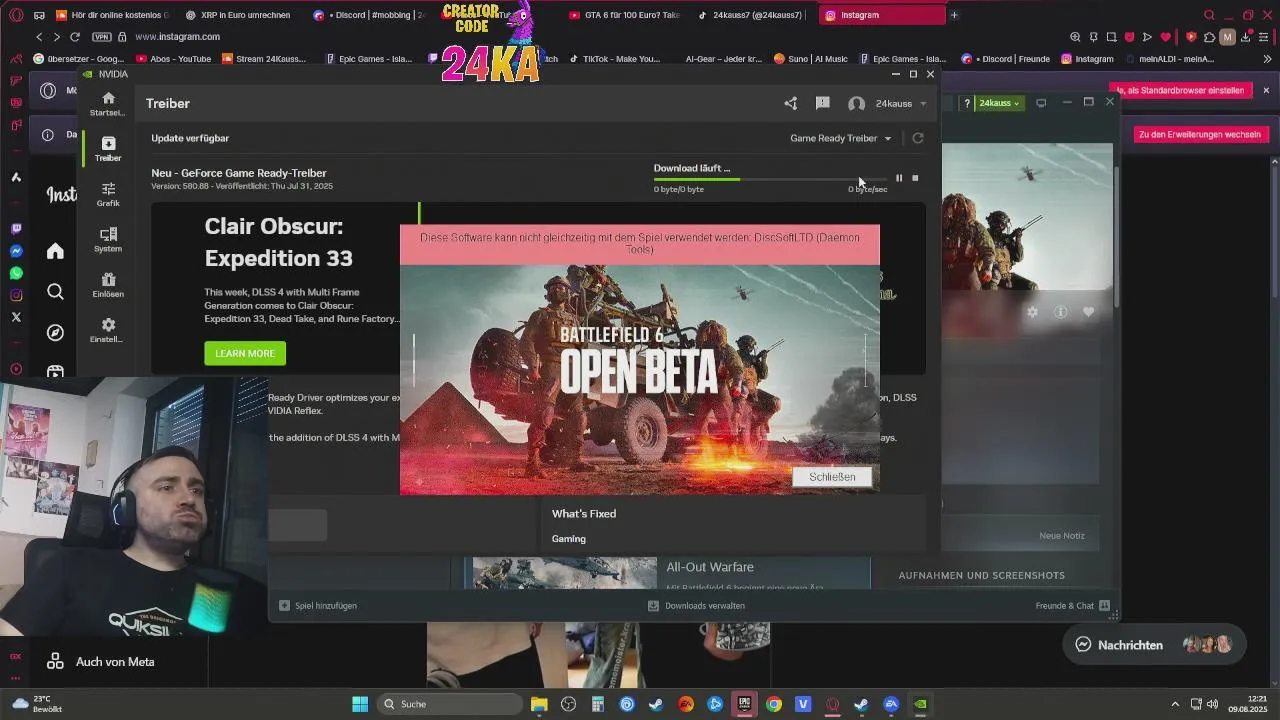1280x720 pixels.
Task: Click Spiel hinzufügen in Steam window
Action: tap(318, 606)
